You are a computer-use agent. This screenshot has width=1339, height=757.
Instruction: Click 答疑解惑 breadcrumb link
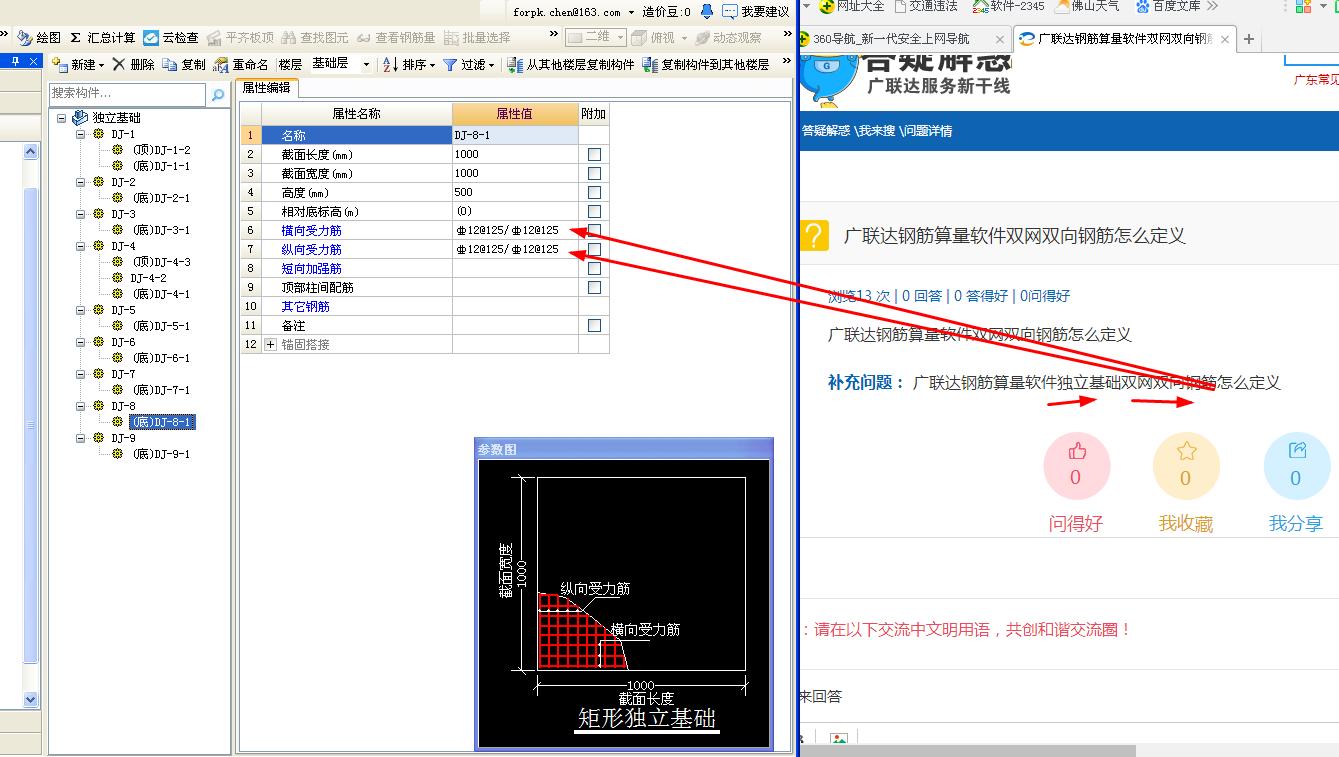click(x=826, y=131)
